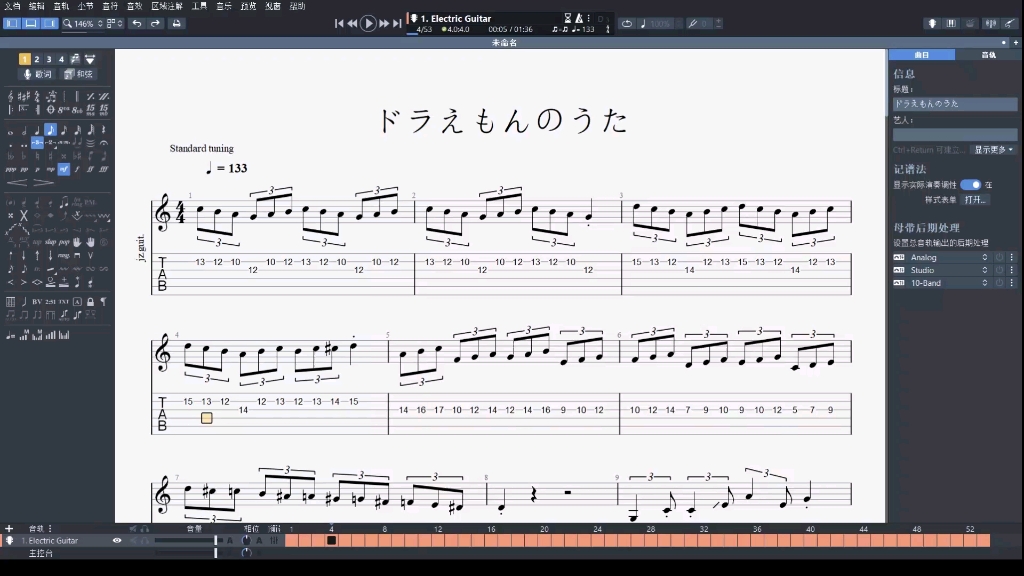Toggle concert tone display switch
This screenshot has width=1024, height=576.
tap(970, 185)
